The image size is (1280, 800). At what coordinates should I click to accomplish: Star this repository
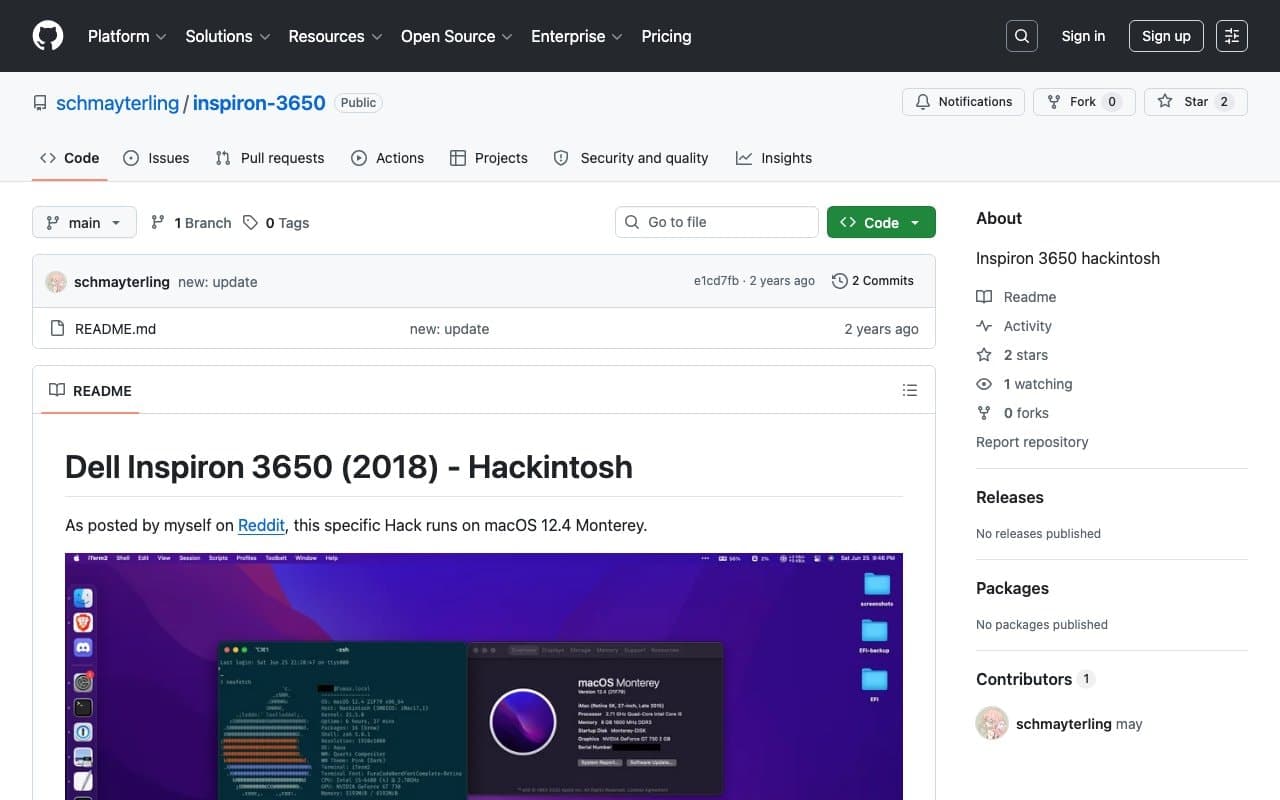point(1196,102)
